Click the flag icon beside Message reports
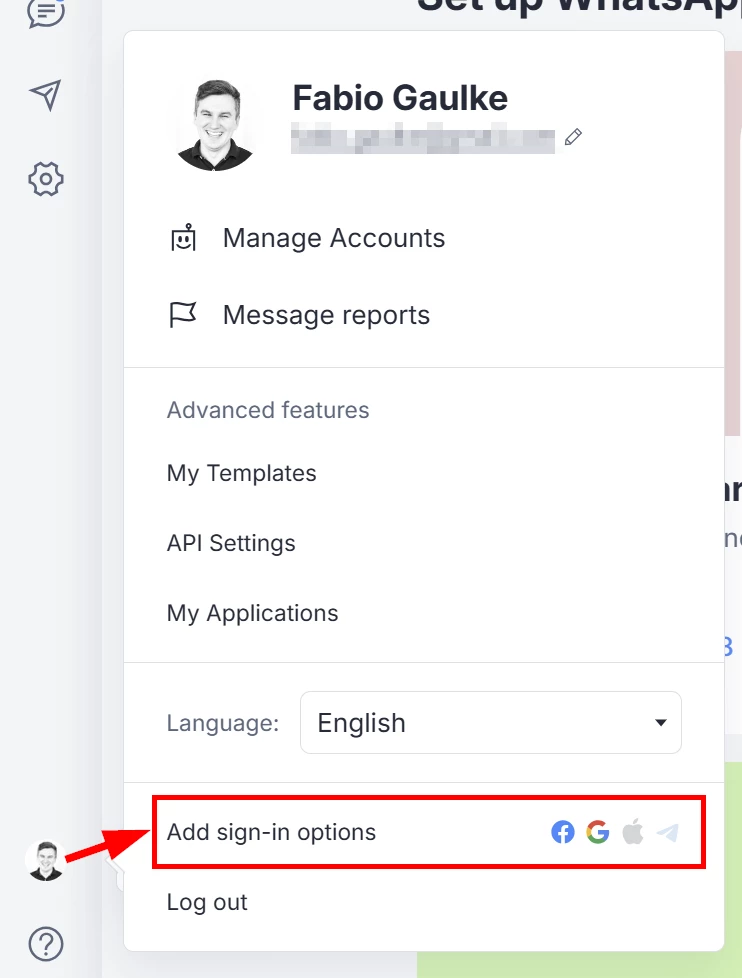The image size is (742, 978). pos(183,314)
